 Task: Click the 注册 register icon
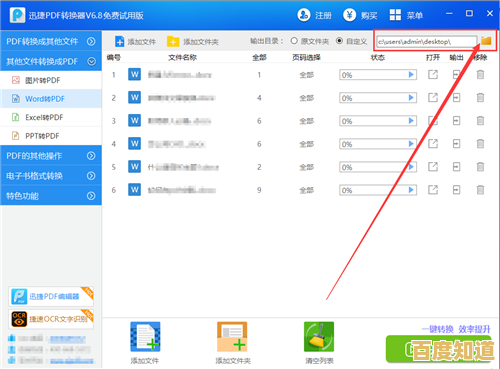coord(304,15)
